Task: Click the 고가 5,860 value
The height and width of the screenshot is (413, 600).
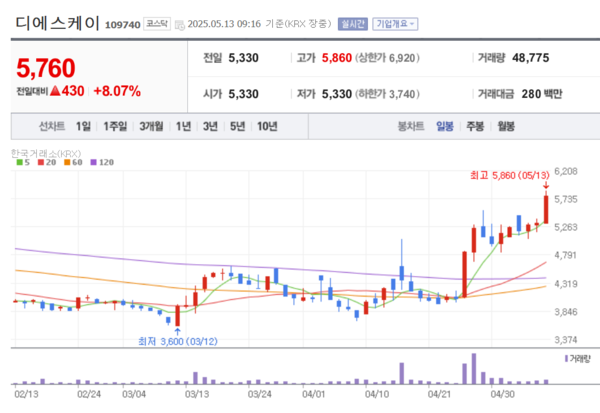Action: coord(337,58)
